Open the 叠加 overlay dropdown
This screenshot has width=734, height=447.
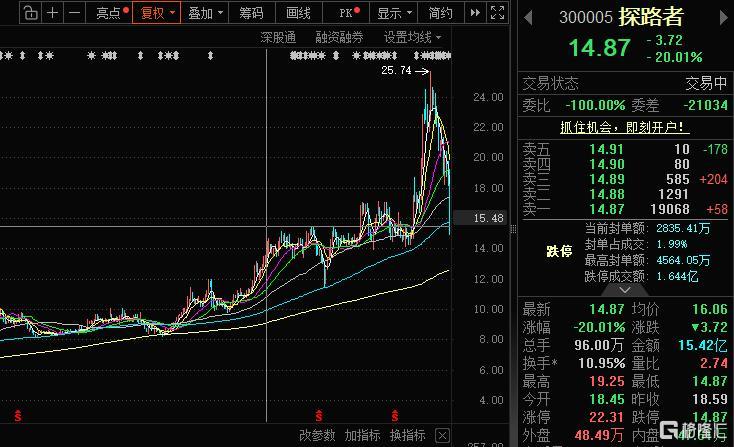(205, 13)
